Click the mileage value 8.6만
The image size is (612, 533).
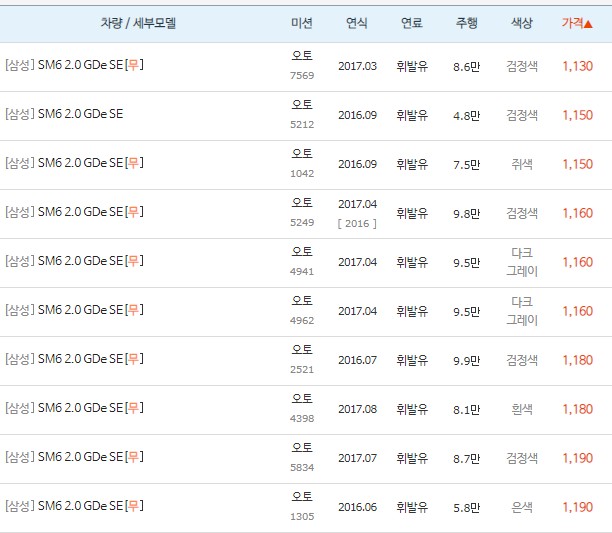[x=466, y=67]
